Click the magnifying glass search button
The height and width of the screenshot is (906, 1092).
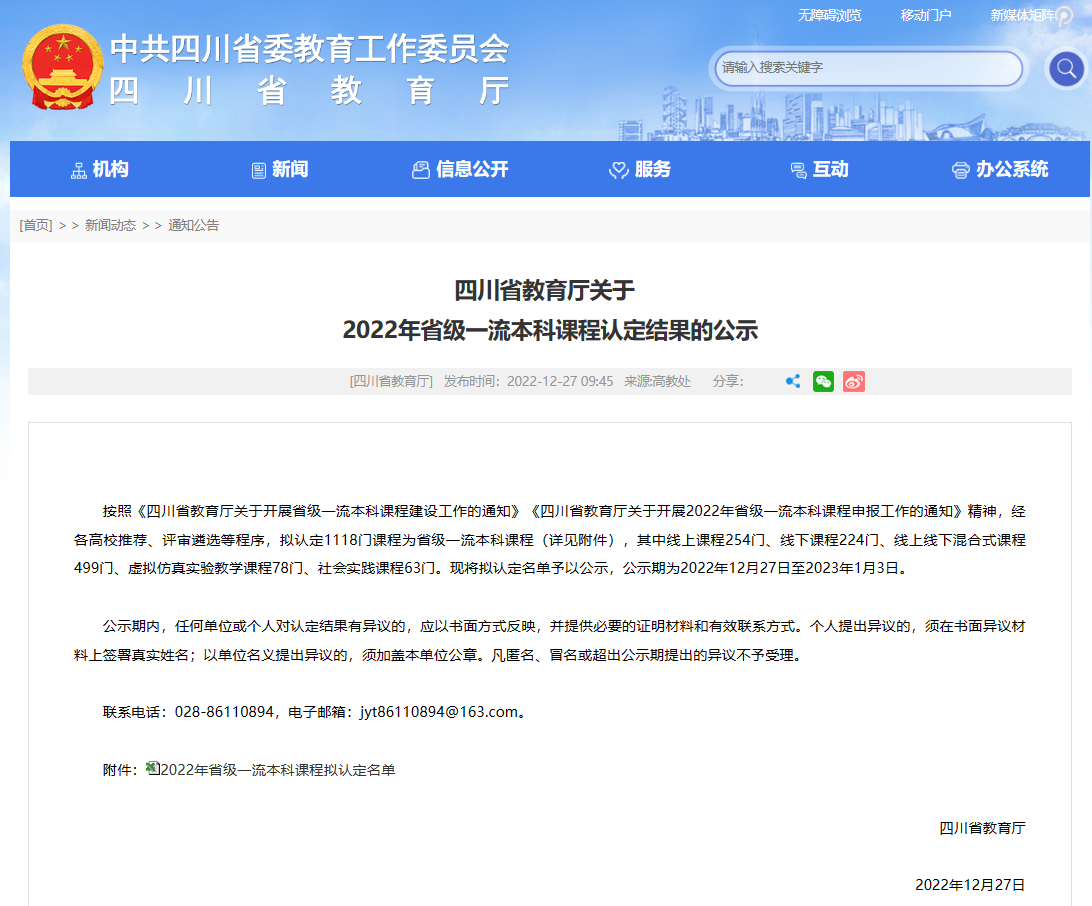click(x=1066, y=69)
